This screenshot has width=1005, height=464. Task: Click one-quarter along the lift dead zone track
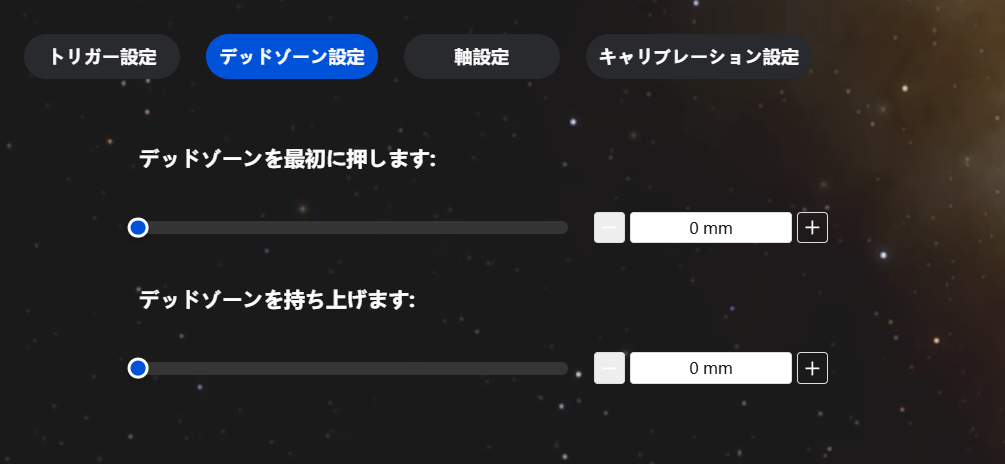[243, 368]
